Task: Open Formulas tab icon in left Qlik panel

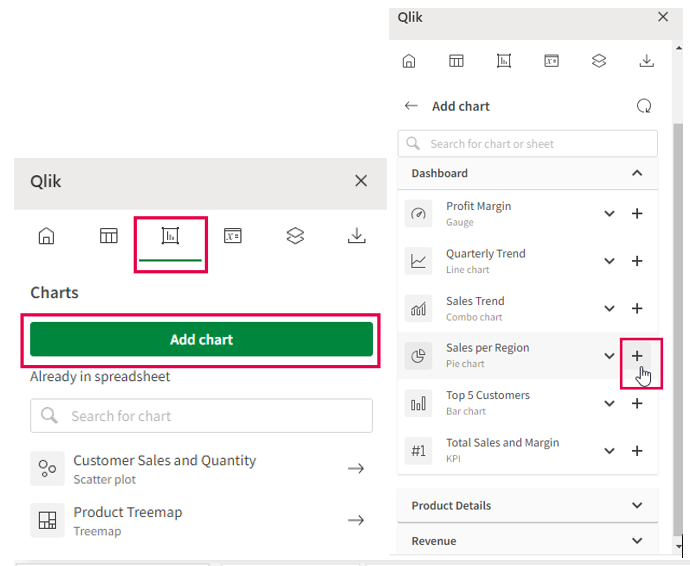Action: click(232, 236)
